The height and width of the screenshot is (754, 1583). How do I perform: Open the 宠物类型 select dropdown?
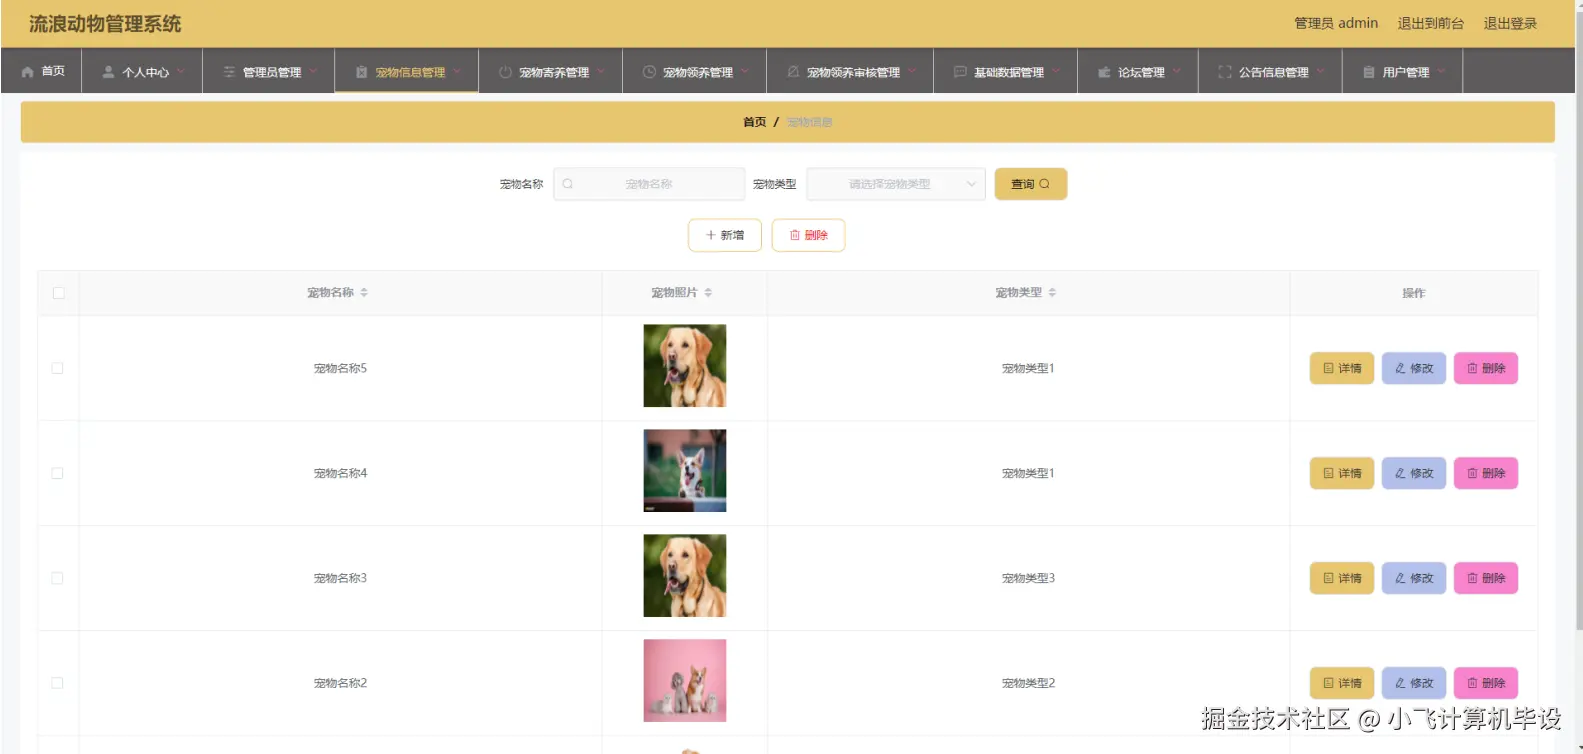[896, 184]
